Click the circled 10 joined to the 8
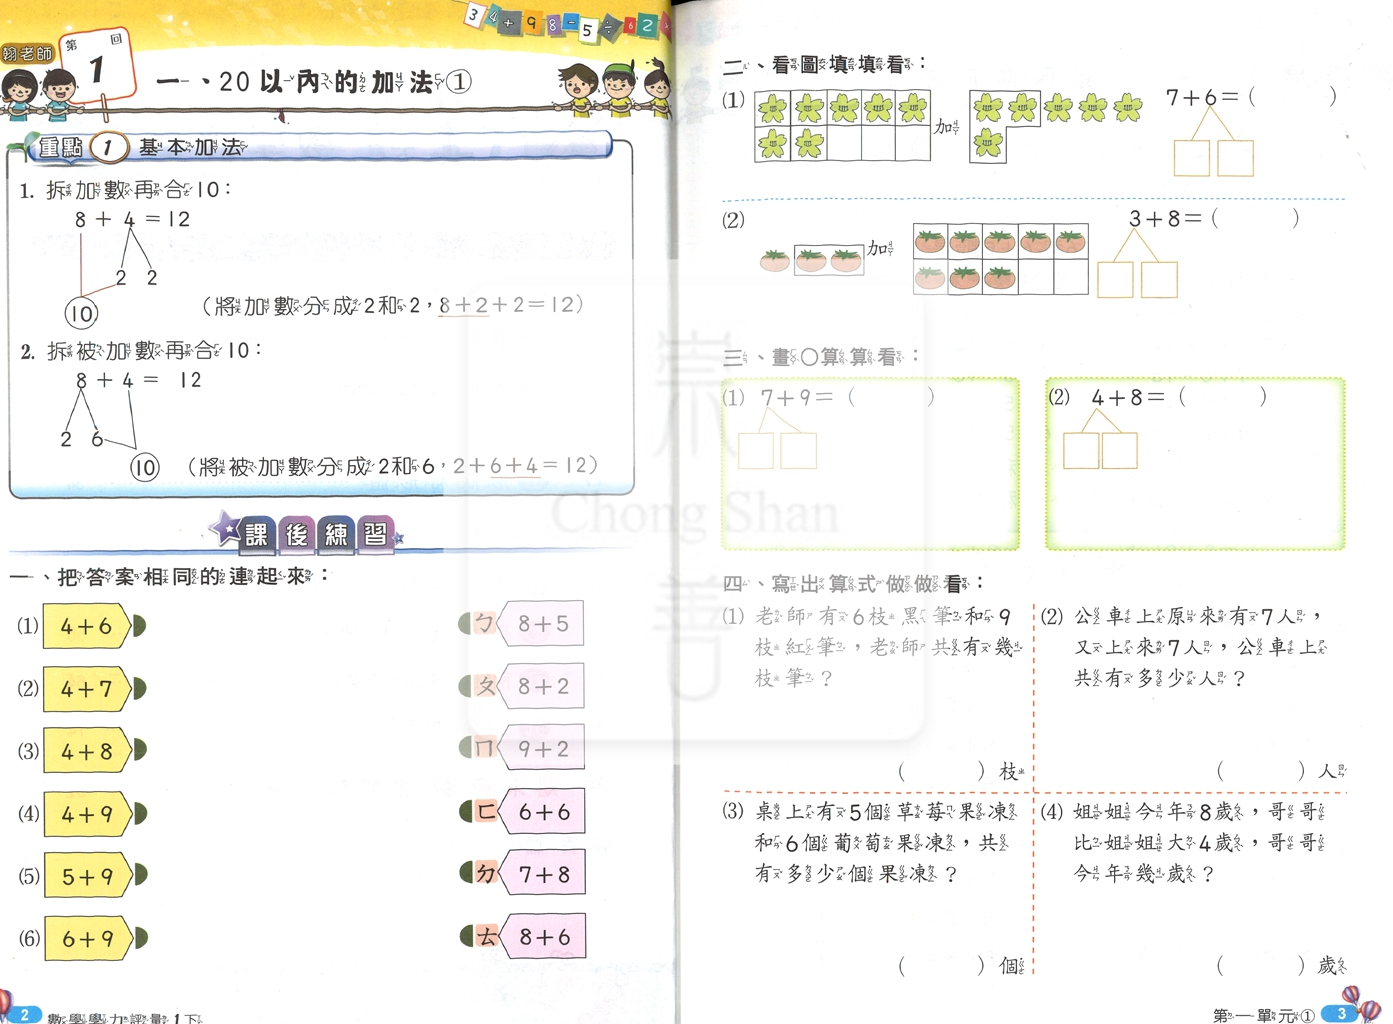The image size is (1393, 1024). pyautogui.click(x=81, y=314)
